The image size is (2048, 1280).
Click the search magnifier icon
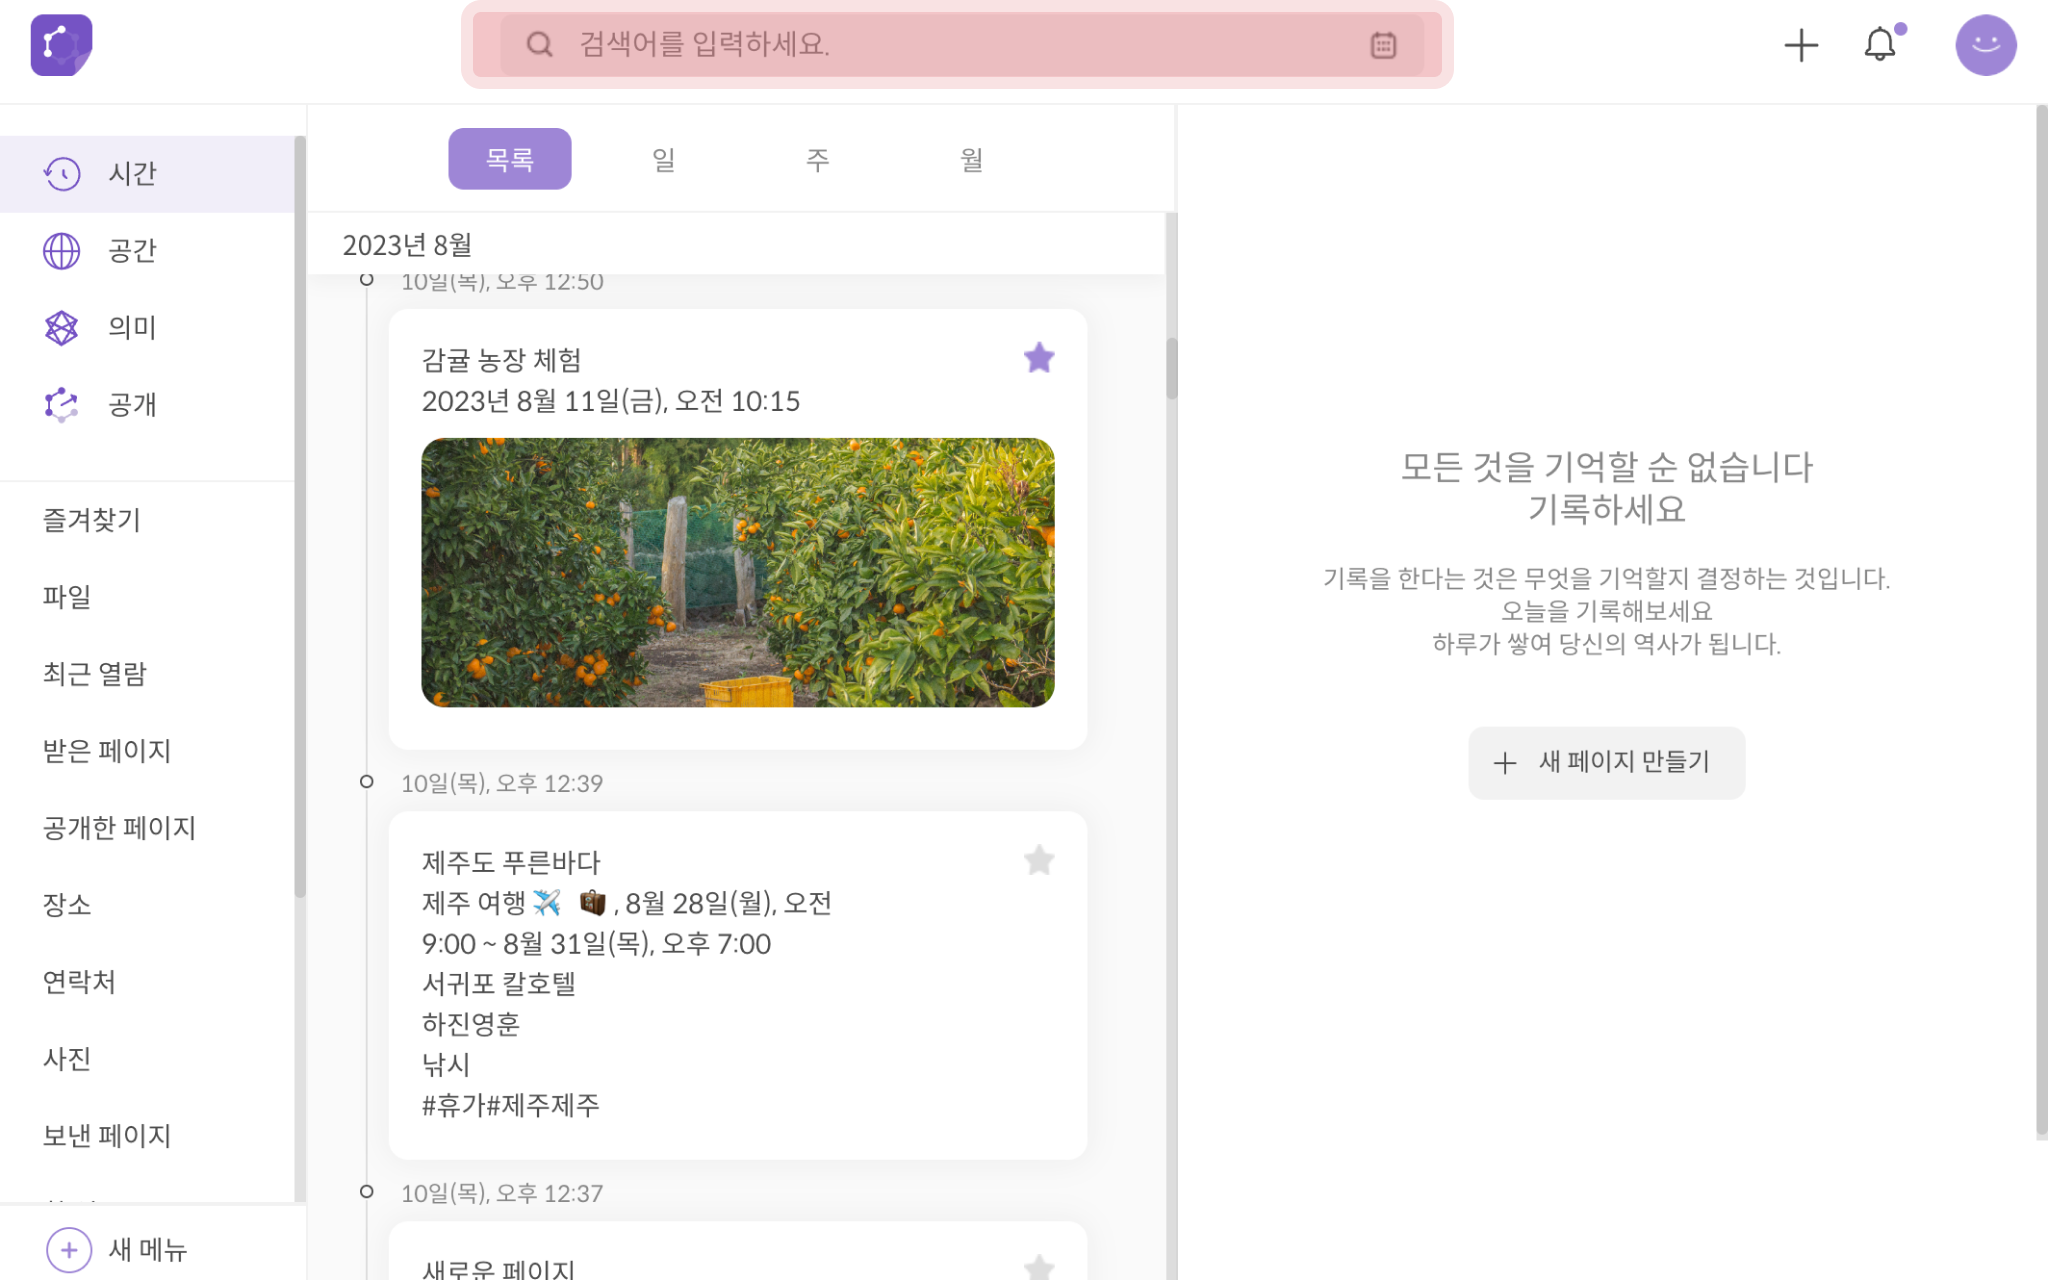pos(540,44)
